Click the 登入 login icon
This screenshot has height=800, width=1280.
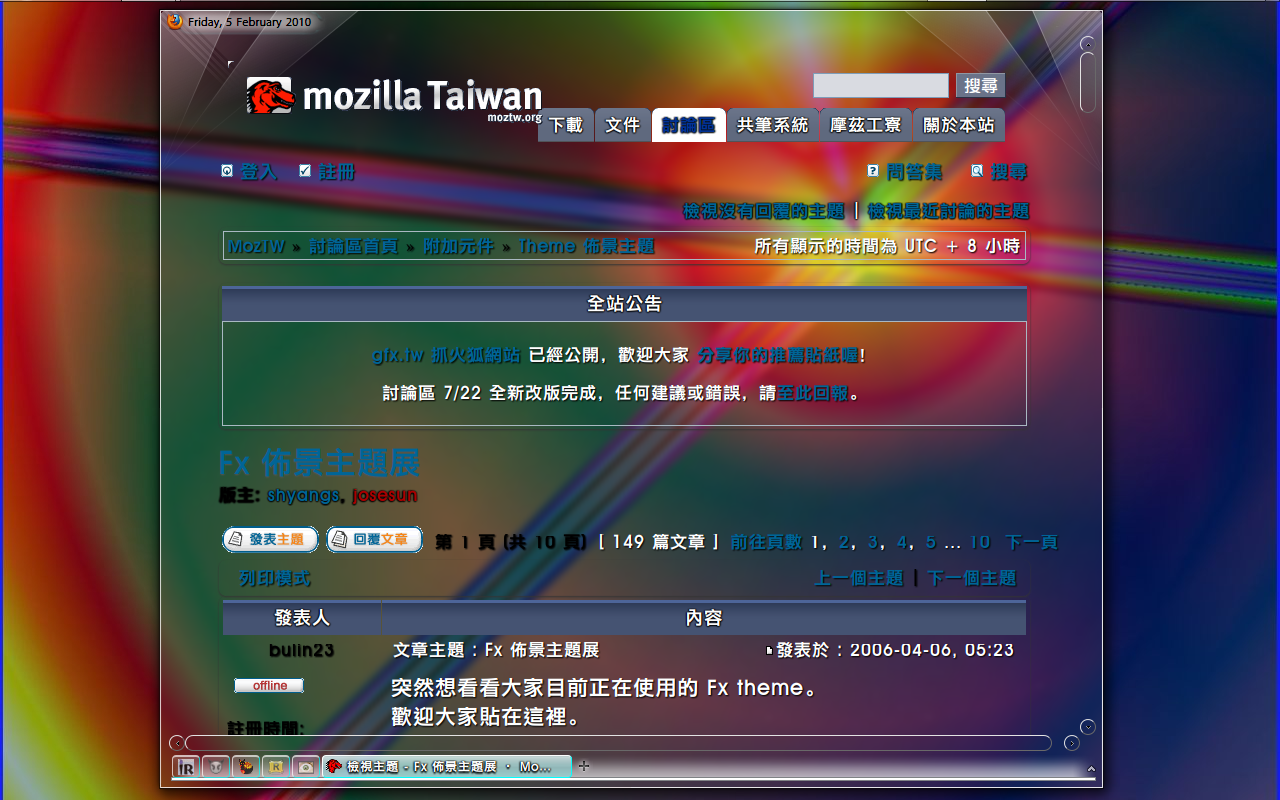click(227, 171)
